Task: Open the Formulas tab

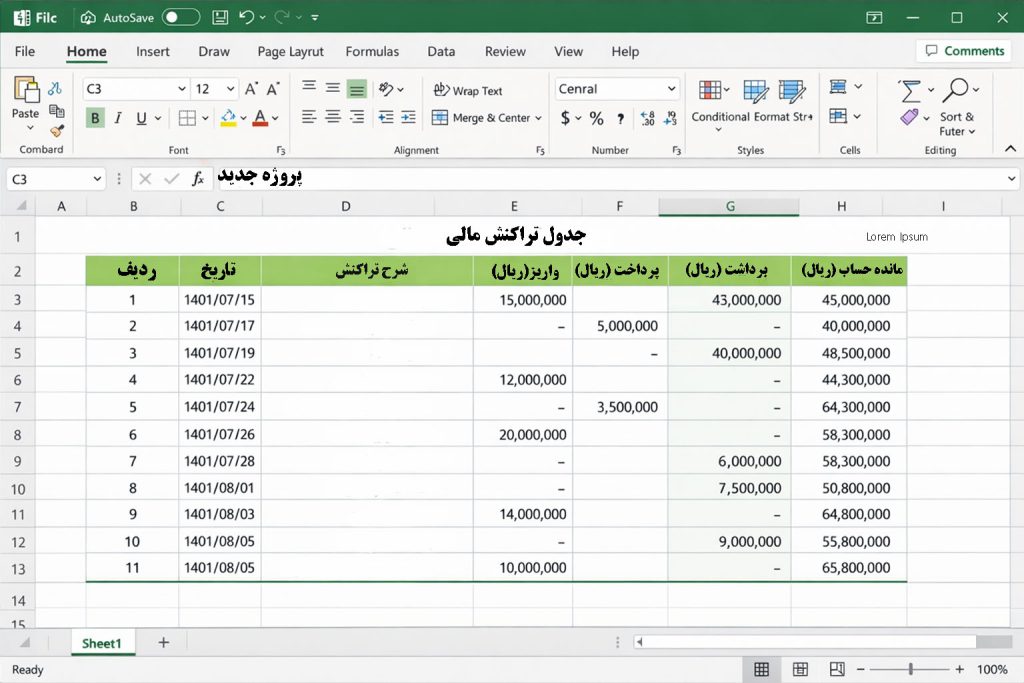Action: point(372,52)
